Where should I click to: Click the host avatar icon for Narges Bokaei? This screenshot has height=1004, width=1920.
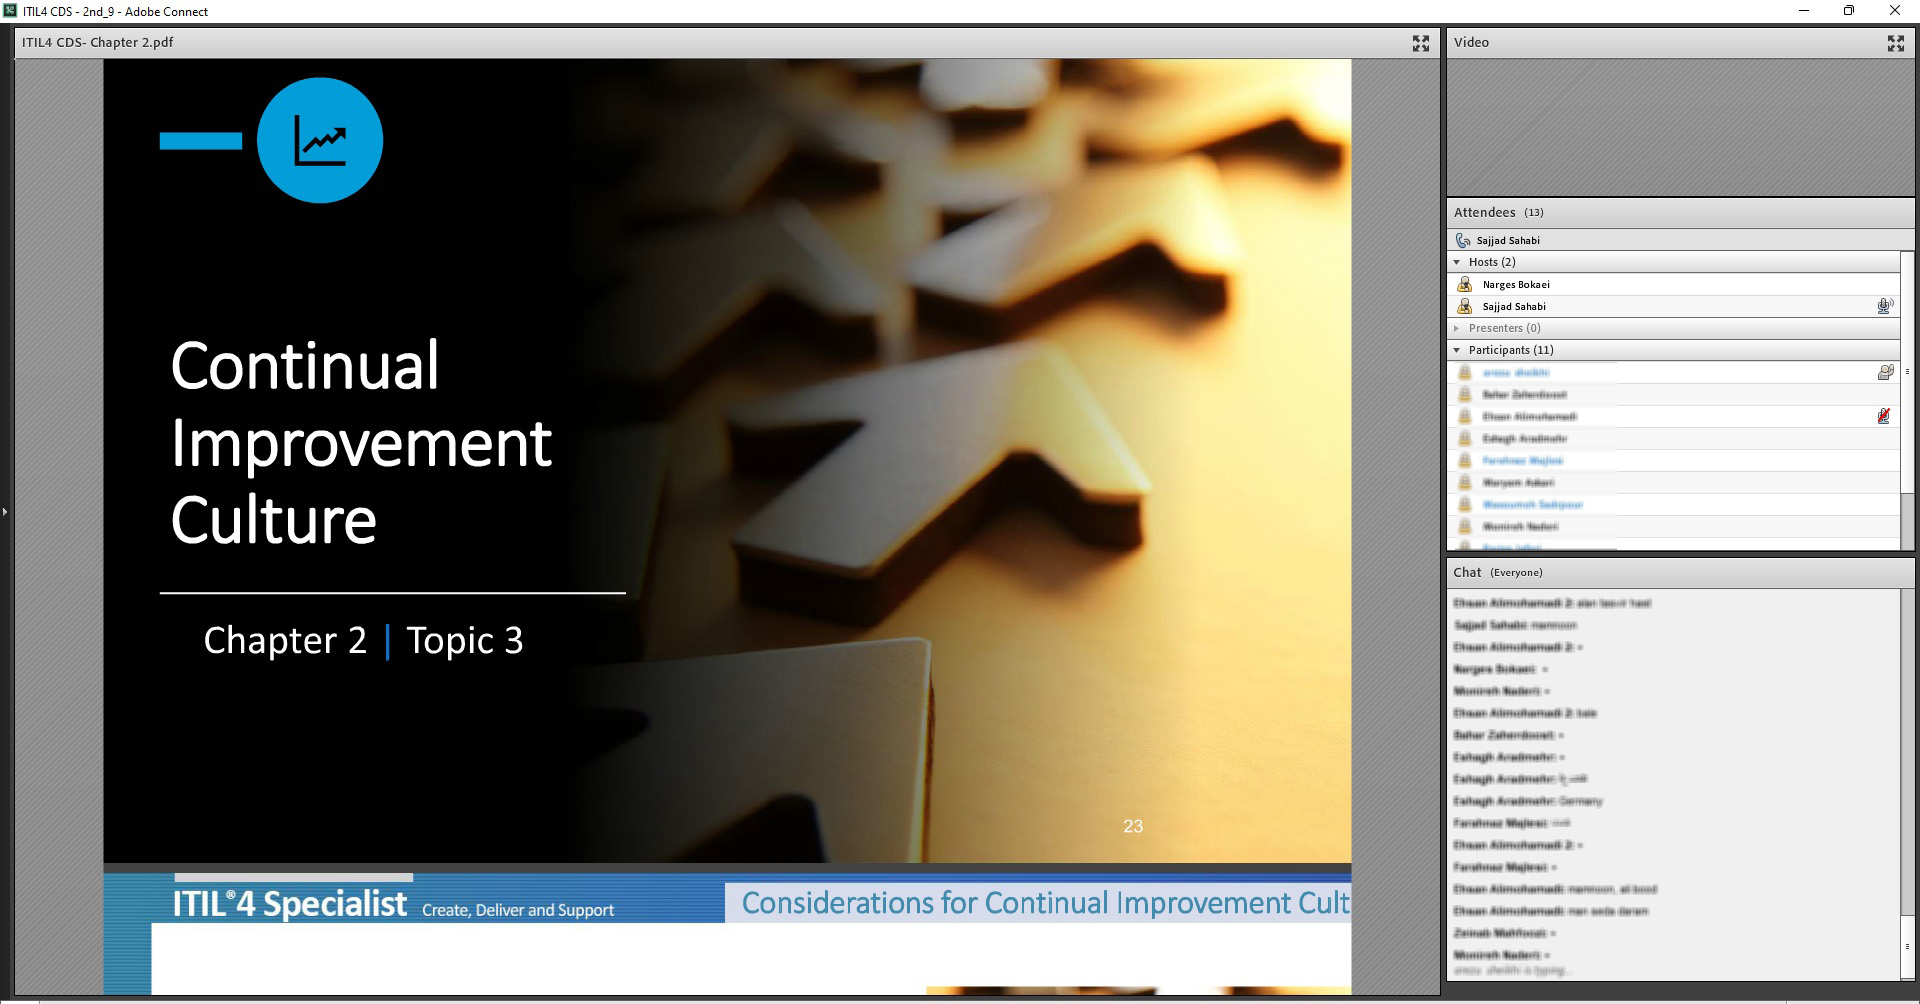point(1465,285)
